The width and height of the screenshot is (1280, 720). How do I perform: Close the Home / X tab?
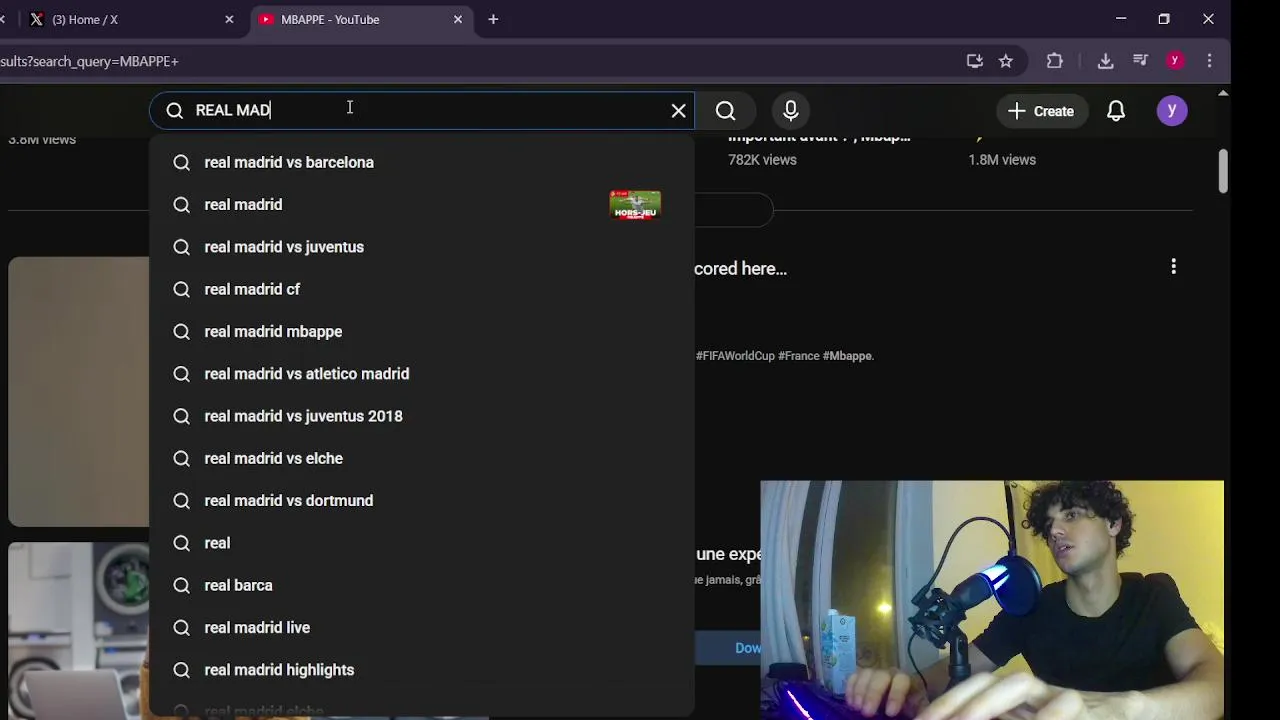coord(229,19)
